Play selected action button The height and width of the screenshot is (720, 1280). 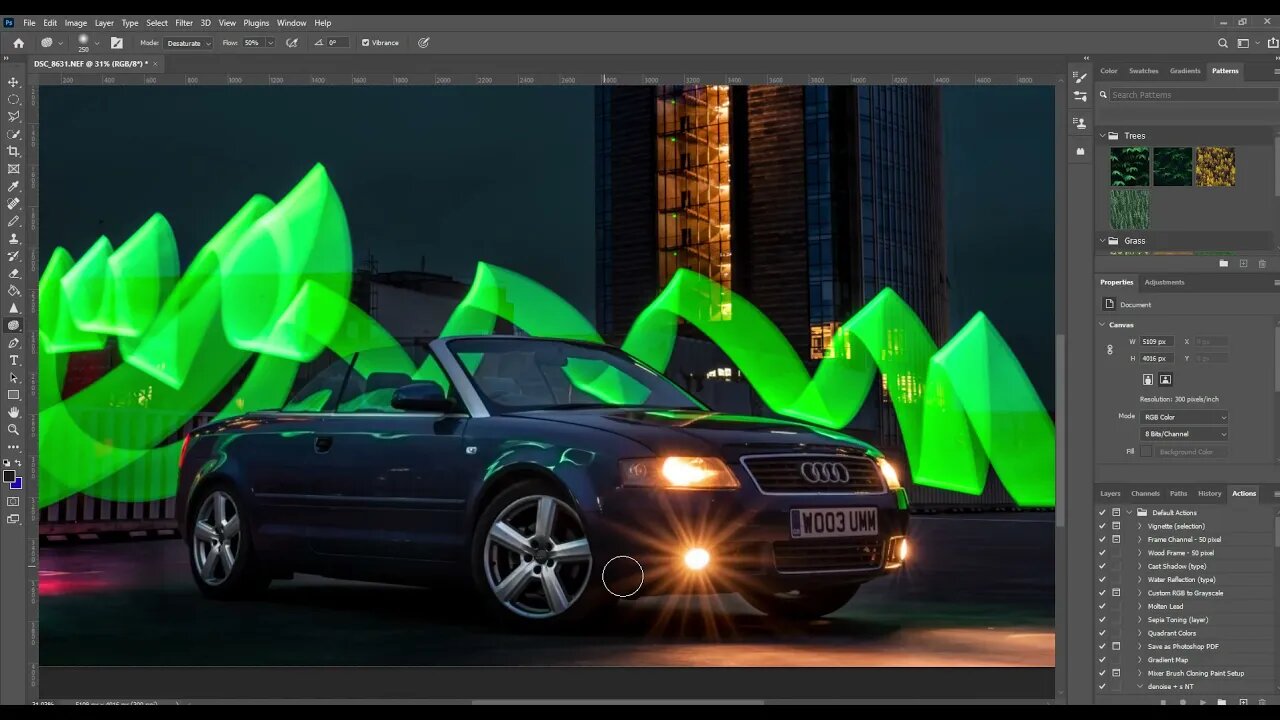pos(1203,702)
